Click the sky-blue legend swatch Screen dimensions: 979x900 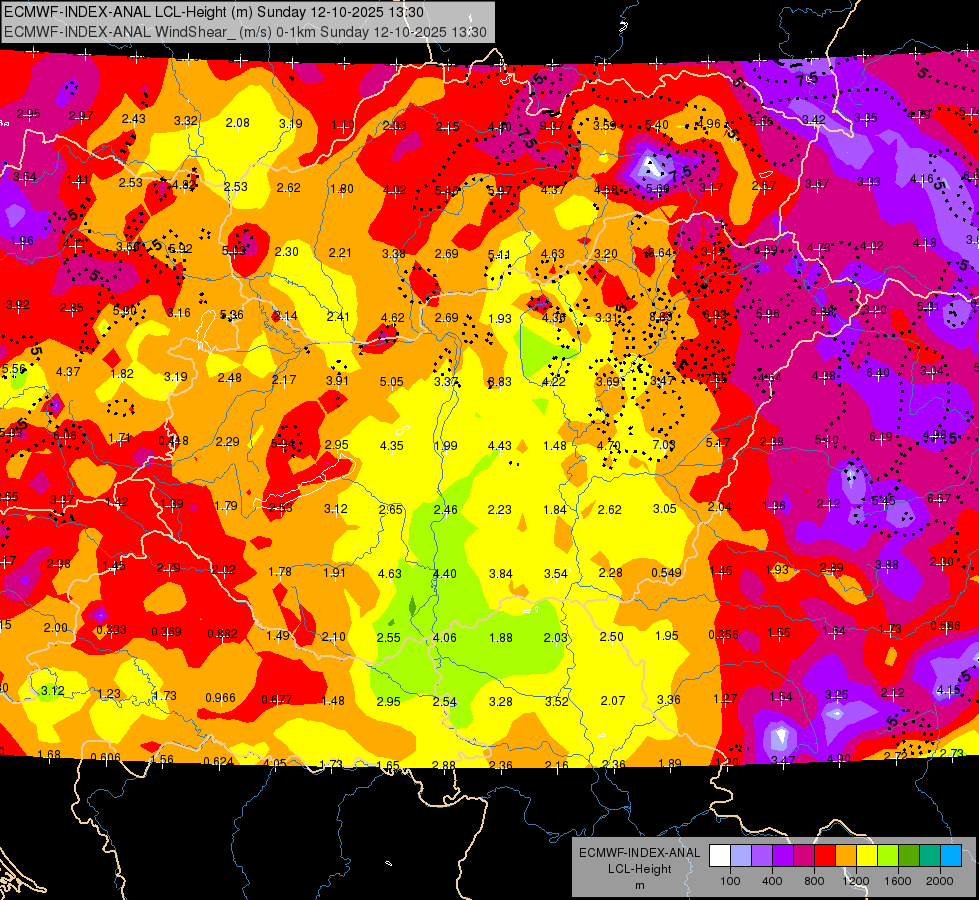tap(951, 855)
